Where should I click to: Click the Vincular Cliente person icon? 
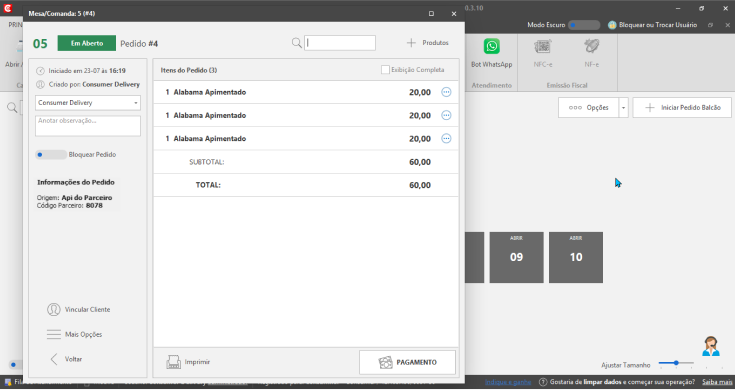[x=53, y=309]
